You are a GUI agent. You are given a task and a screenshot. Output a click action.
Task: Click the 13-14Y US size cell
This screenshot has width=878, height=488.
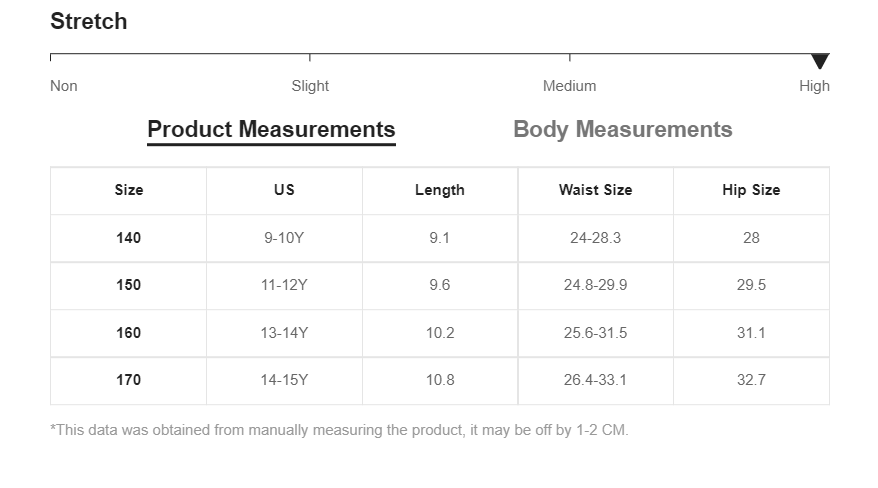[x=284, y=333]
